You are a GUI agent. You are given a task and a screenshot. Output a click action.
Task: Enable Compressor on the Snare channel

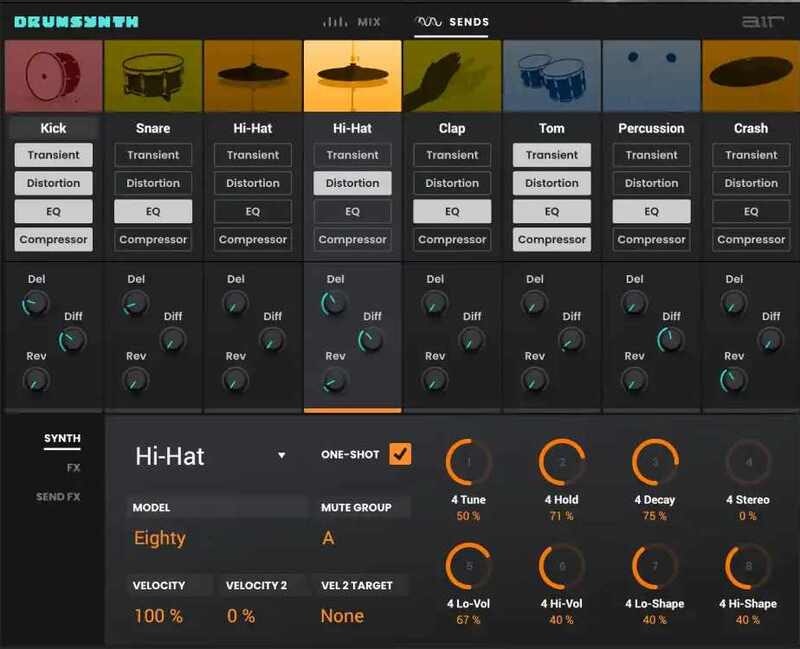[x=153, y=240]
